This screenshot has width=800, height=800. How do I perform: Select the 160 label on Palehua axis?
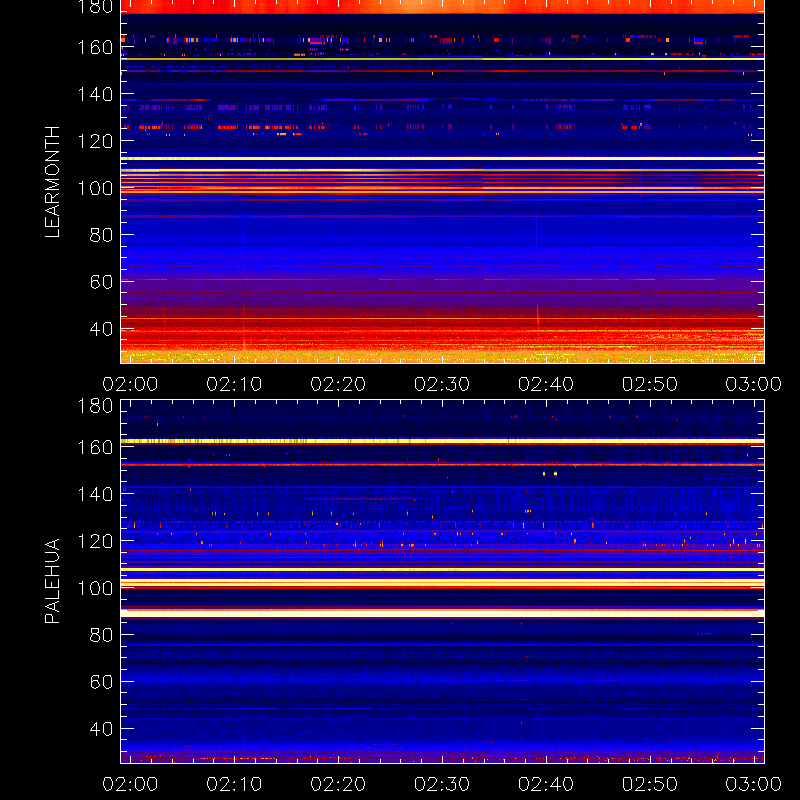click(95, 447)
